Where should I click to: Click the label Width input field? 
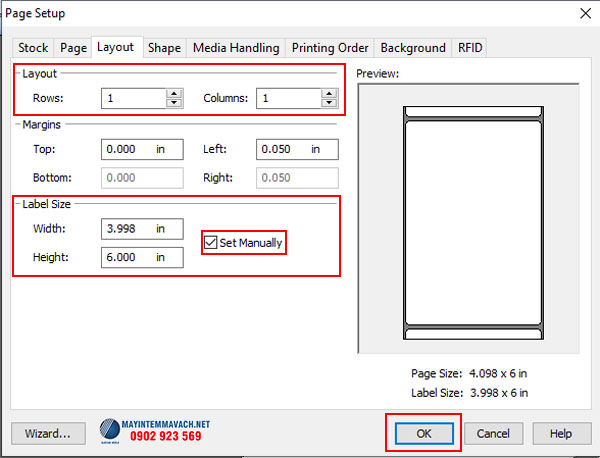[x=130, y=229]
